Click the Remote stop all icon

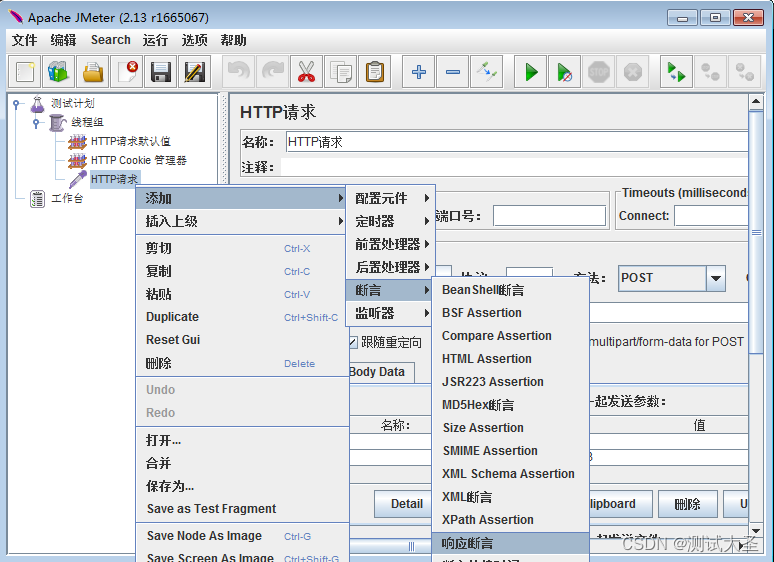pyautogui.click(x=710, y=72)
